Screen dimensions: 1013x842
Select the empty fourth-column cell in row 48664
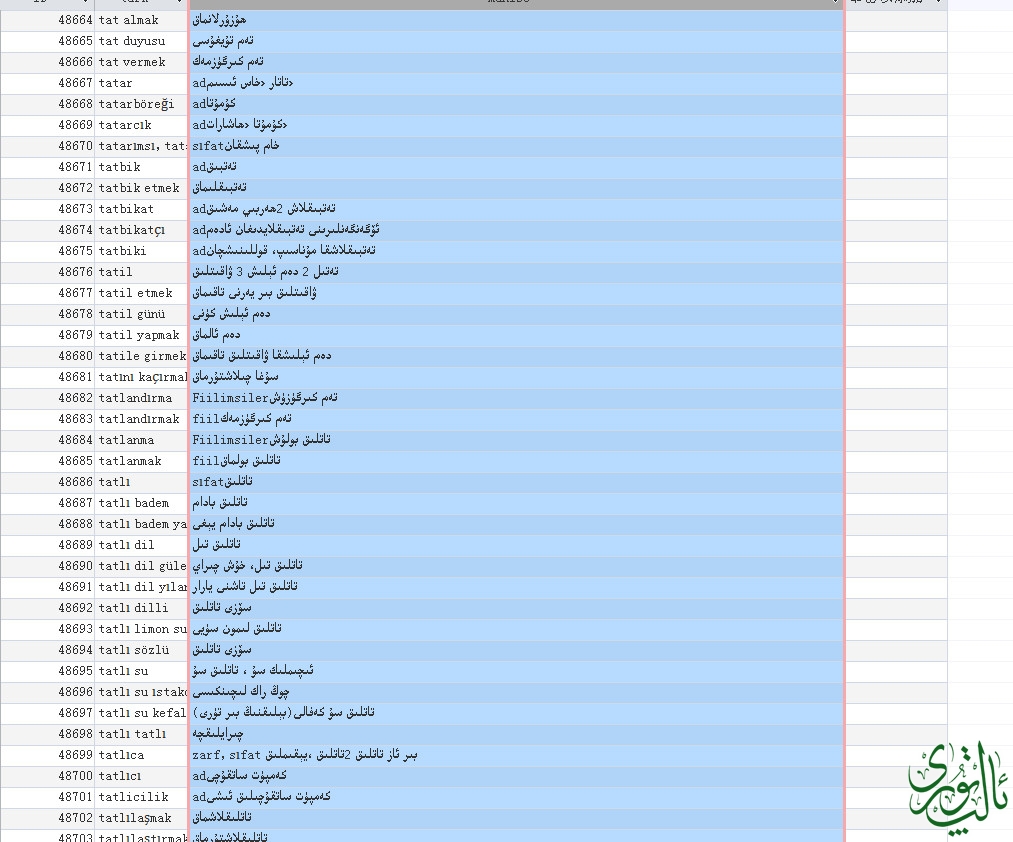[897, 20]
